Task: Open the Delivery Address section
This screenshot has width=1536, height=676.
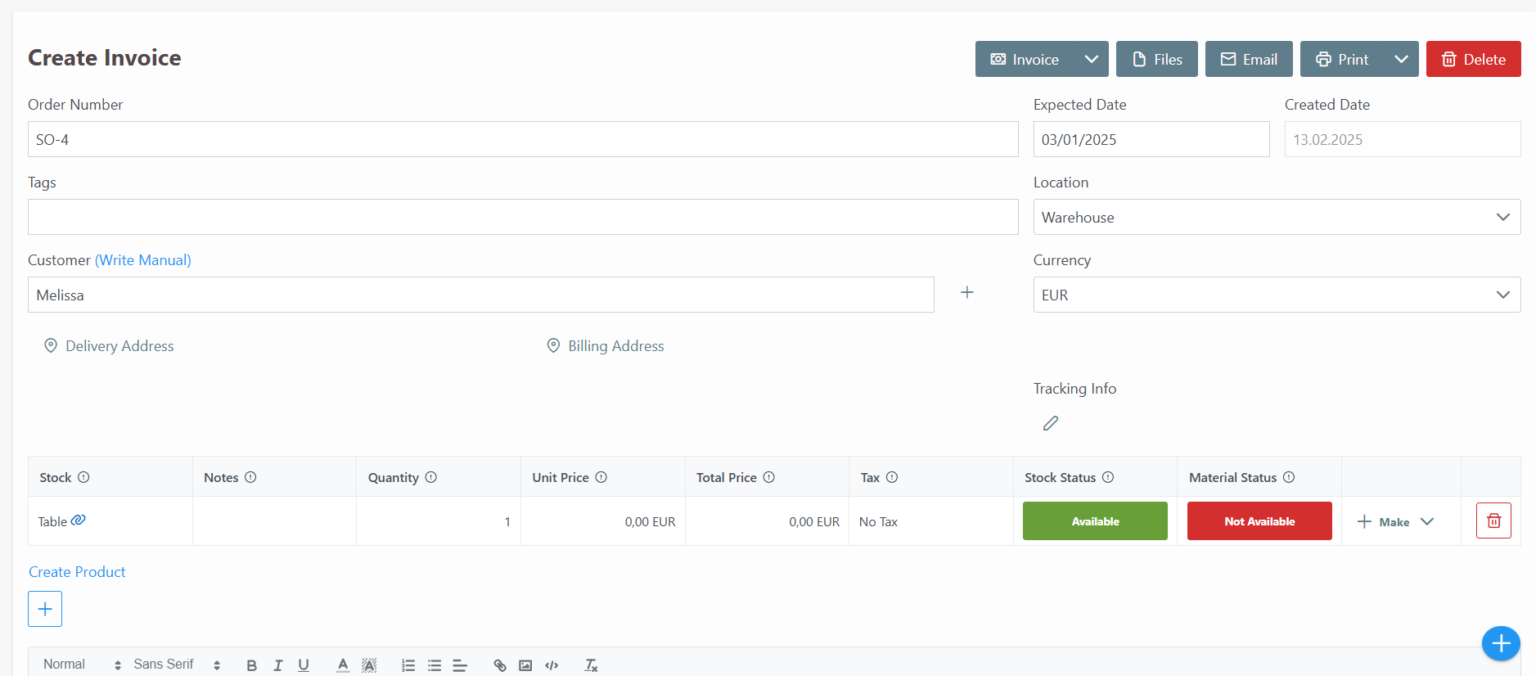Action: coord(108,345)
